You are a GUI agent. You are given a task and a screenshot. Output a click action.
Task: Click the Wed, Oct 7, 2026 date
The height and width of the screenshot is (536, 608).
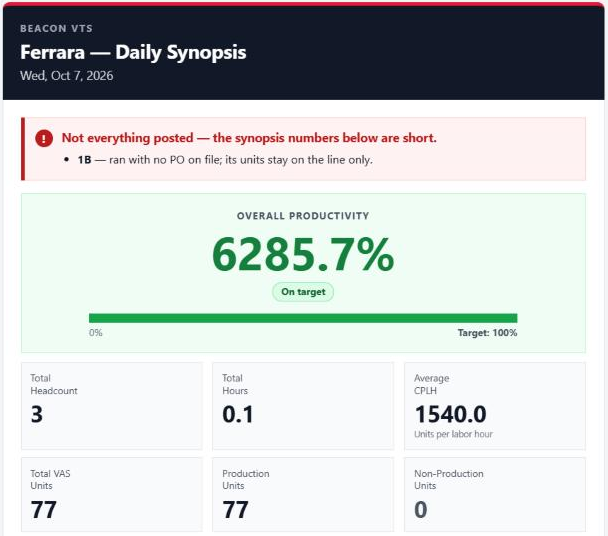pos(67,76)
